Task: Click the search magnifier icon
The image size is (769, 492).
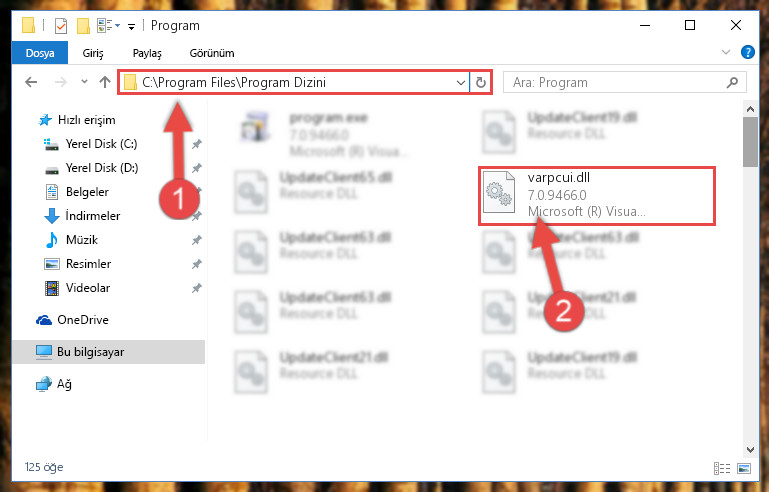Action: pos(732,82)
